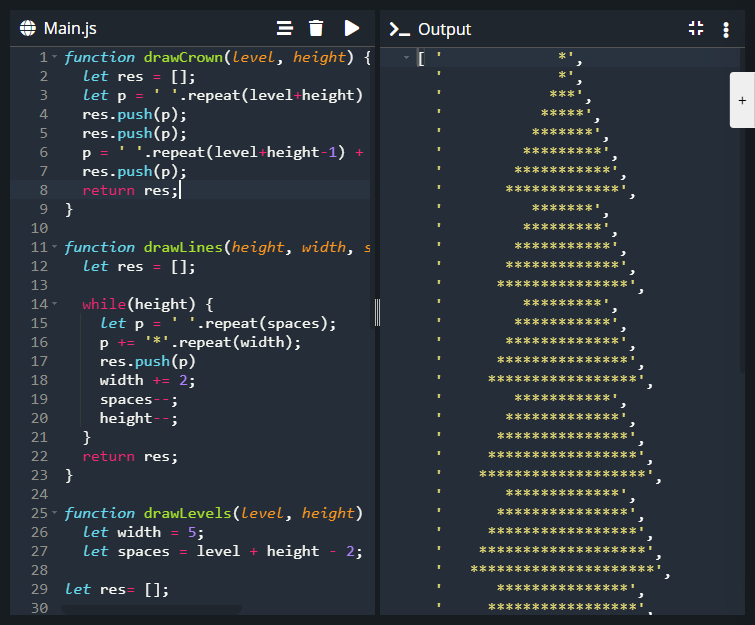Viewport: 755px width, 625px height.
Task: Click the drawLevels function name on line 25
Action: point(188,513)
